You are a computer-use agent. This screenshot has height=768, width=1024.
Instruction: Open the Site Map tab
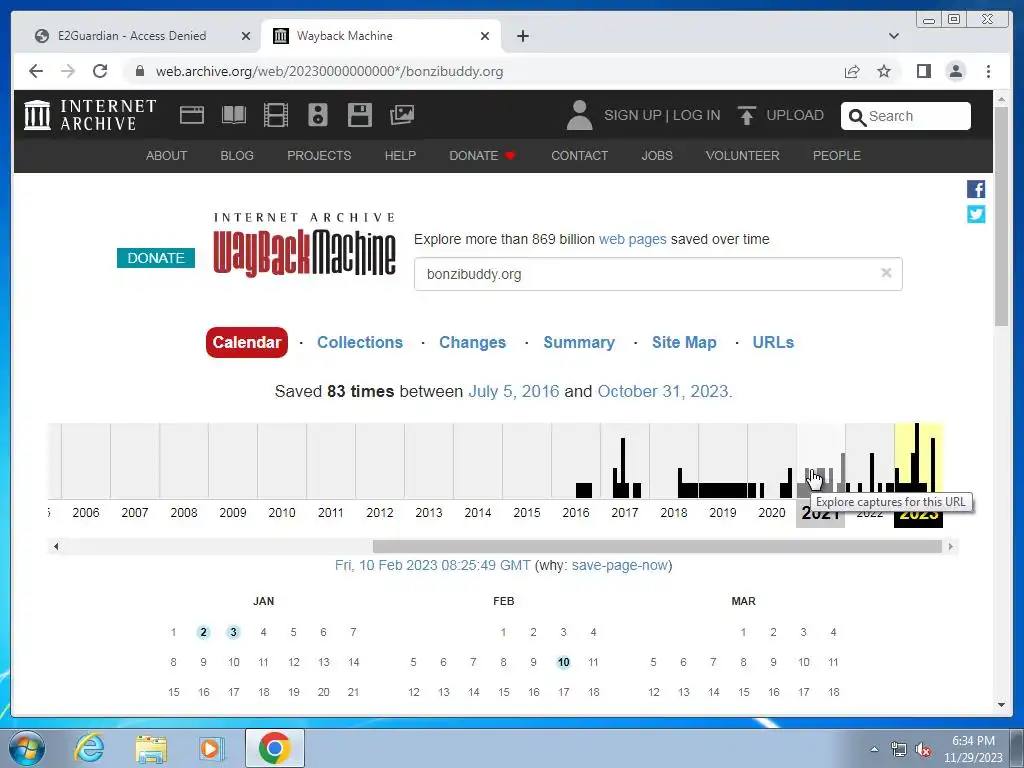click(x=684, y=342)
